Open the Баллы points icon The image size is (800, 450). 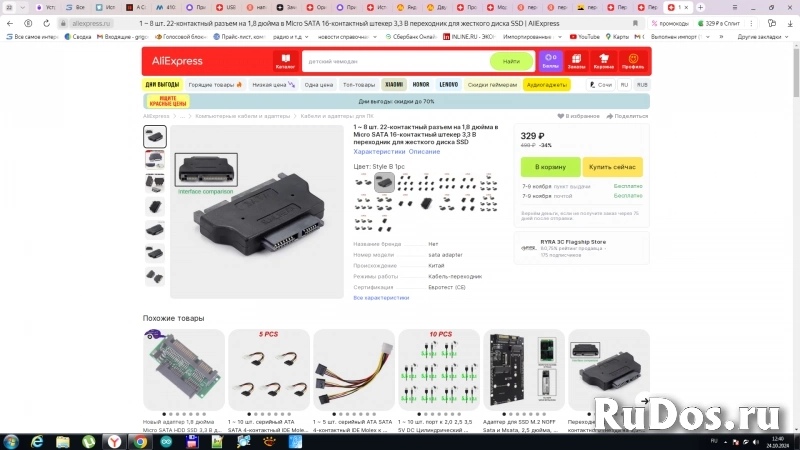(x=550, y=61)
